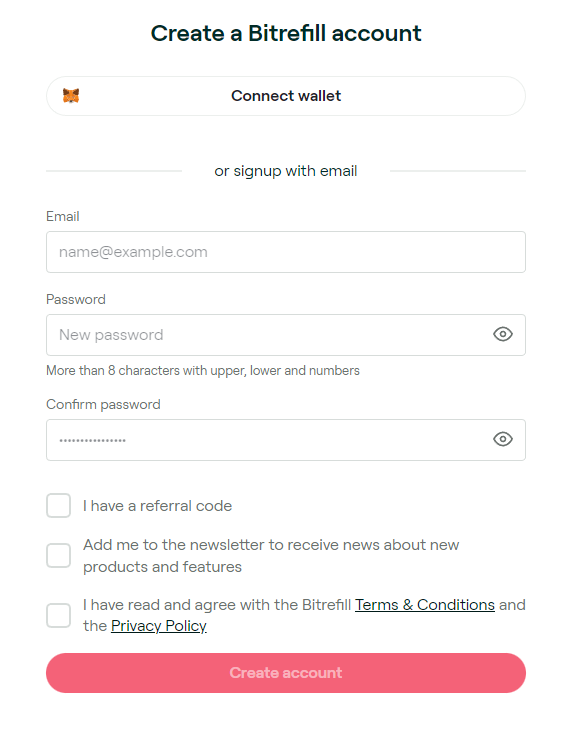Enable the newsletter subscription checkbox
Viewport: 574px width, 734px height.
coord(59,556)
